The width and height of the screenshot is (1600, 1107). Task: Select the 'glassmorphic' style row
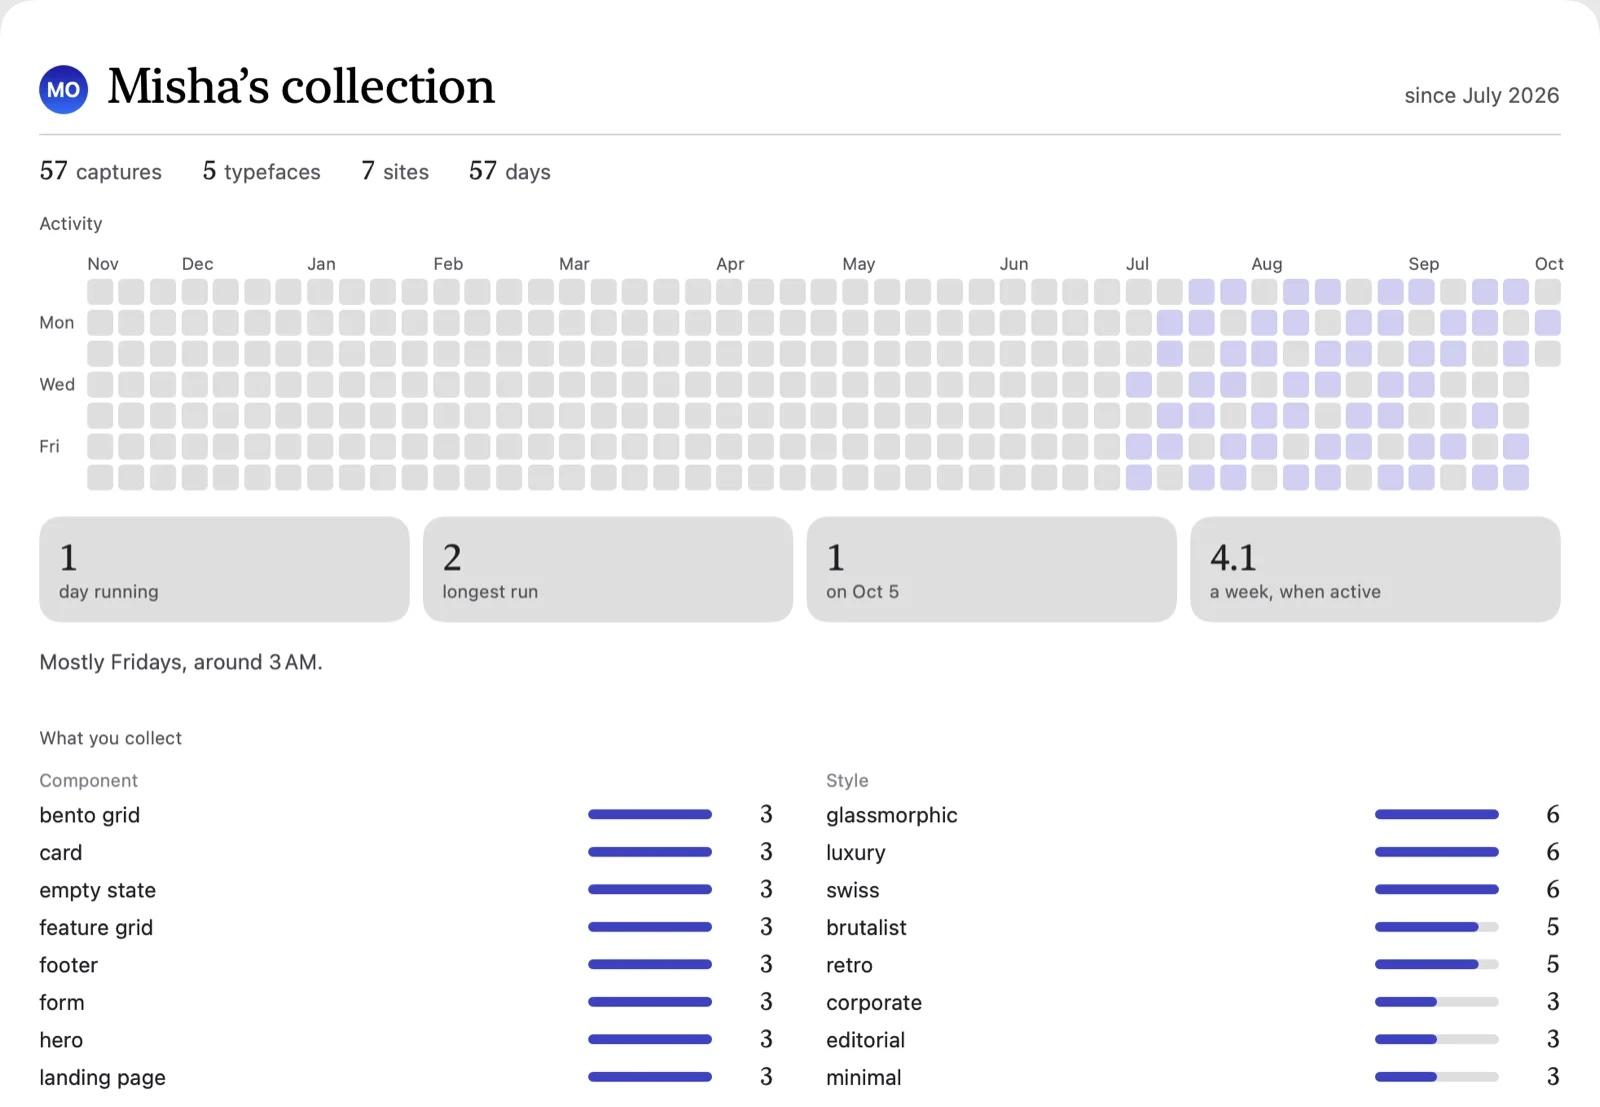[x=1193, y=815]
